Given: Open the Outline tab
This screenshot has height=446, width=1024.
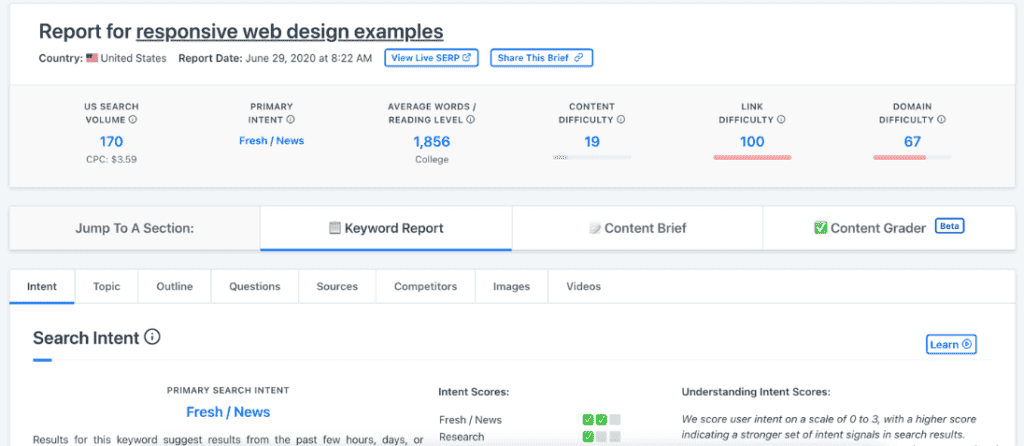Looking at the screenshot, I should point(174,287).
